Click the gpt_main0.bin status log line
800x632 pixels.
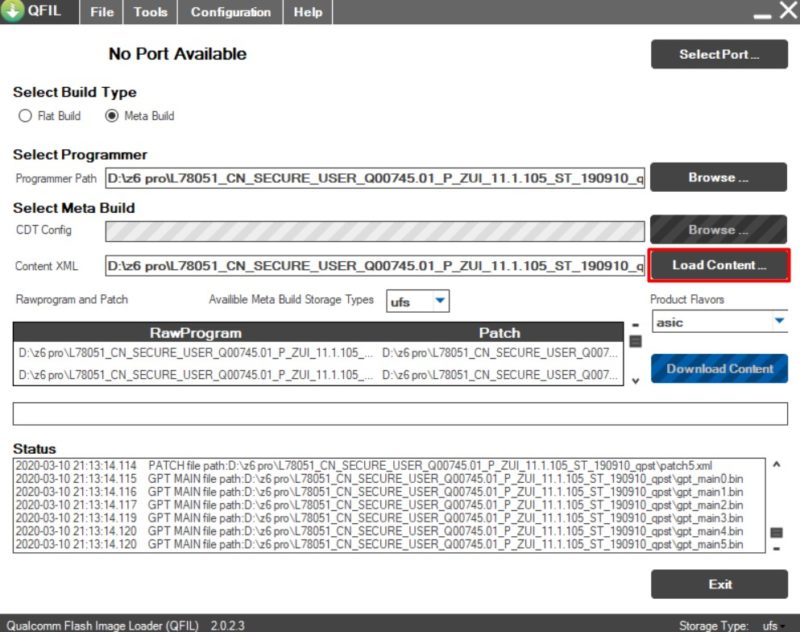click(379, 479)
